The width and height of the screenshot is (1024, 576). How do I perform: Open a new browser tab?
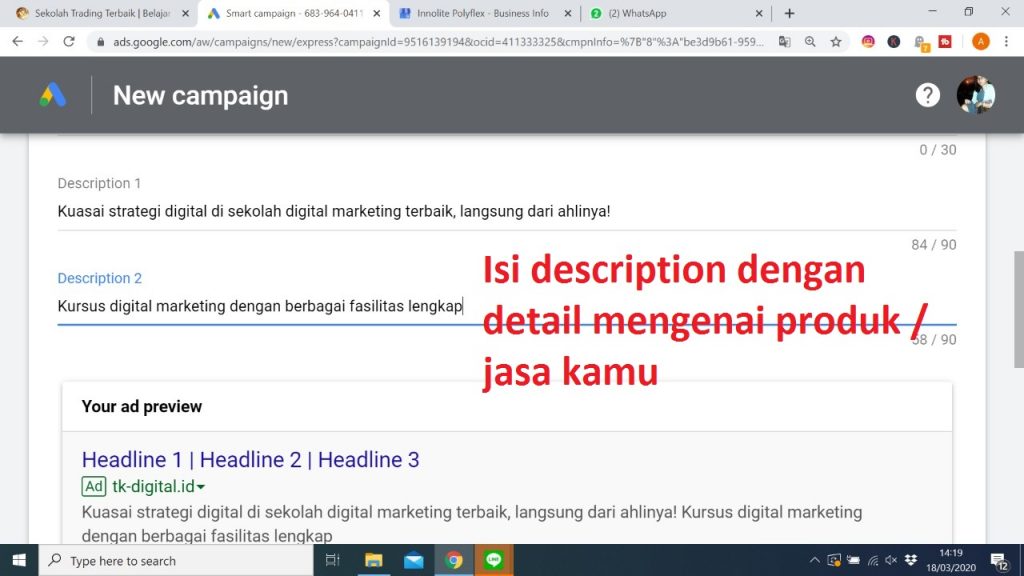789,14
